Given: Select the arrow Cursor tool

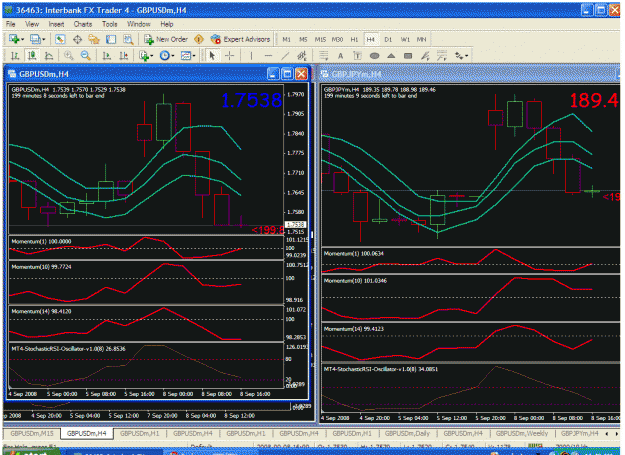Looking at the screenshot, I should pos(212,55).
